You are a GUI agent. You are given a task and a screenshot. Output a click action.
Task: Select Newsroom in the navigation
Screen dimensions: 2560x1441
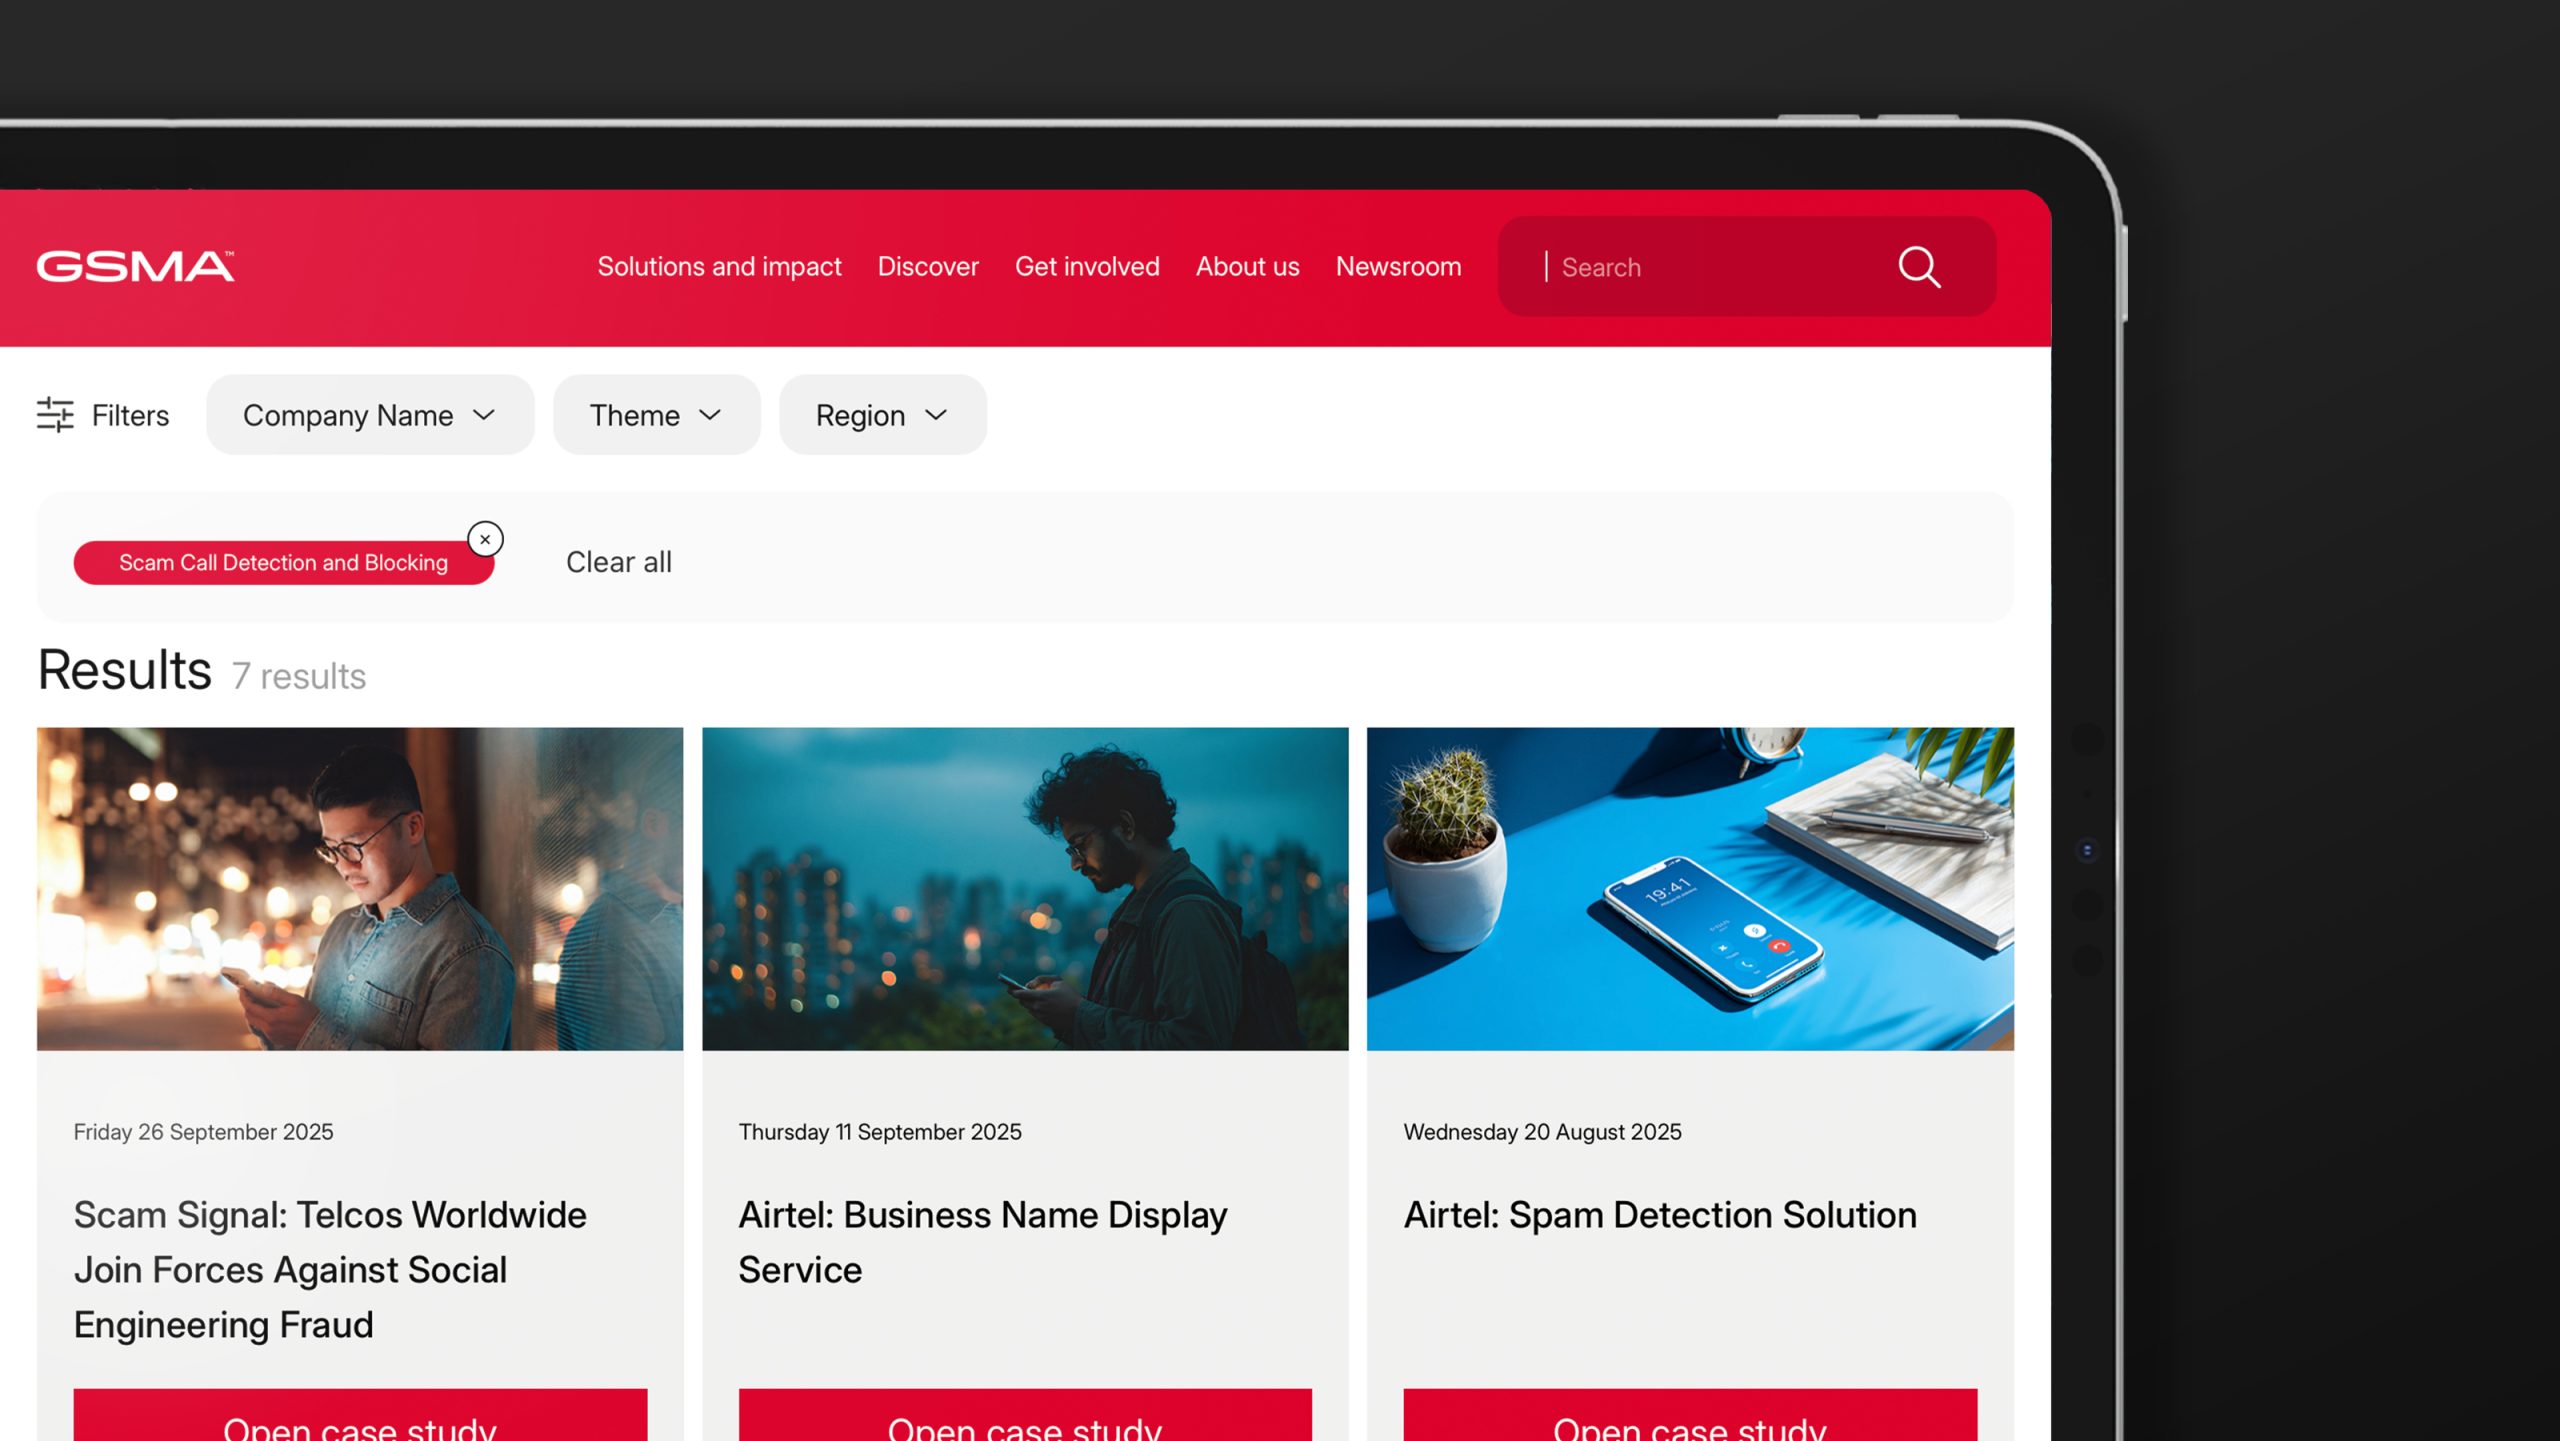point(1398,266)
